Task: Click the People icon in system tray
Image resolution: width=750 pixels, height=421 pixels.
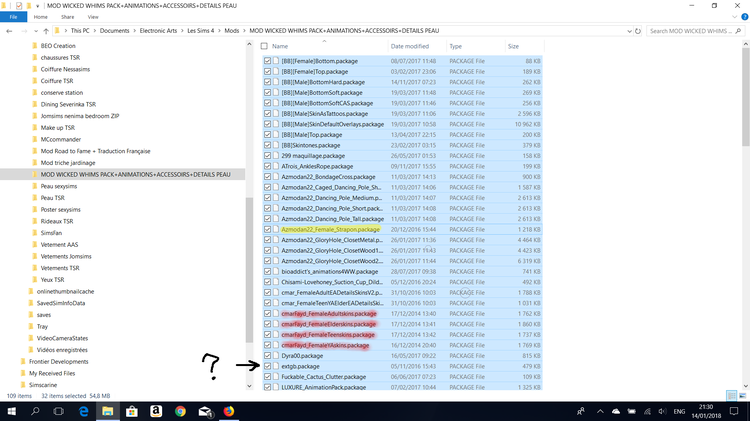Action: (581, 411)
